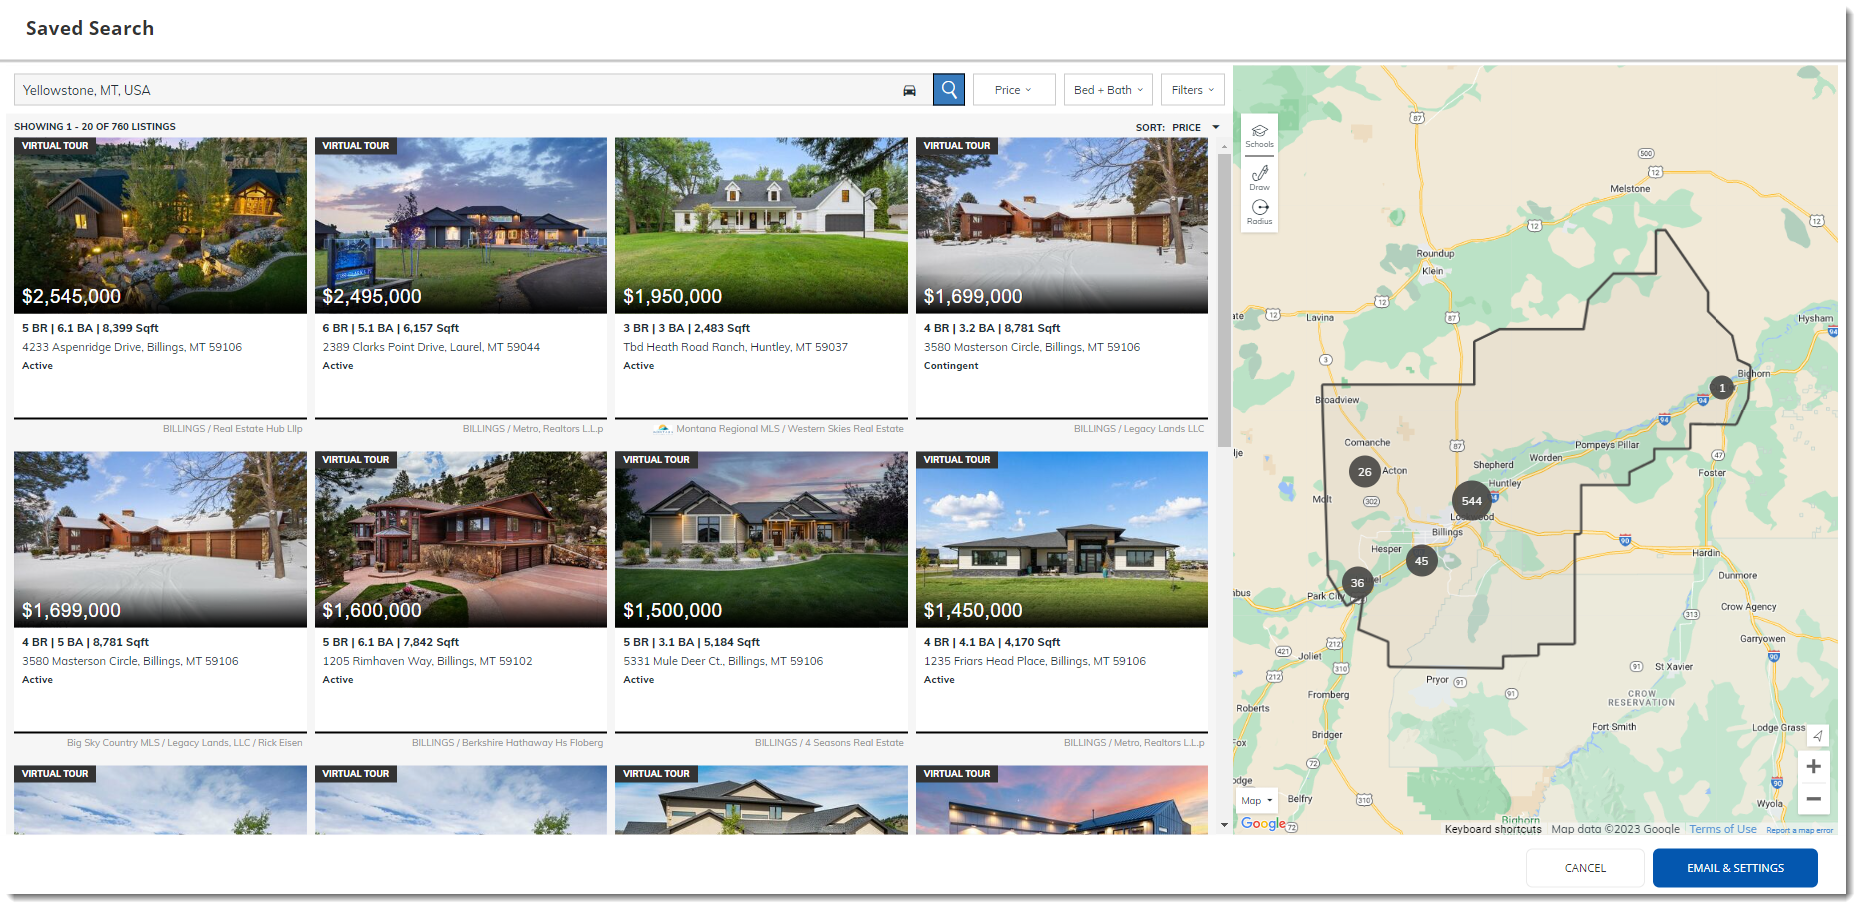Image resolution: width=1861 pixels, height=909 pixels.
Task: Click the locate-me arrow on map
Action: click(1817, 736)
